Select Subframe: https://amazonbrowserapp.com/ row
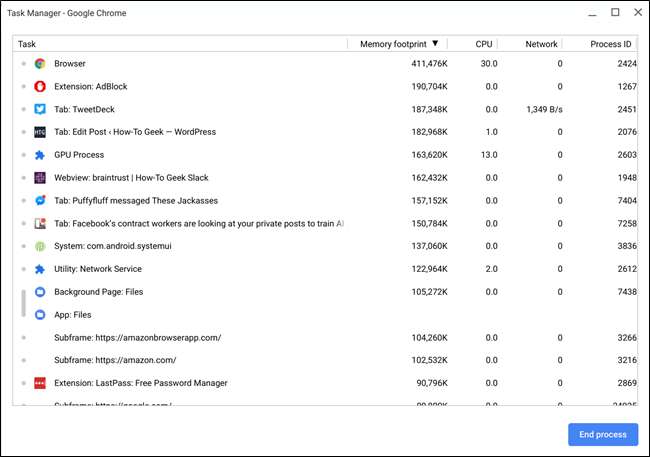The width and height of the screenshot is (650, 457). click(x=325, y=338)
